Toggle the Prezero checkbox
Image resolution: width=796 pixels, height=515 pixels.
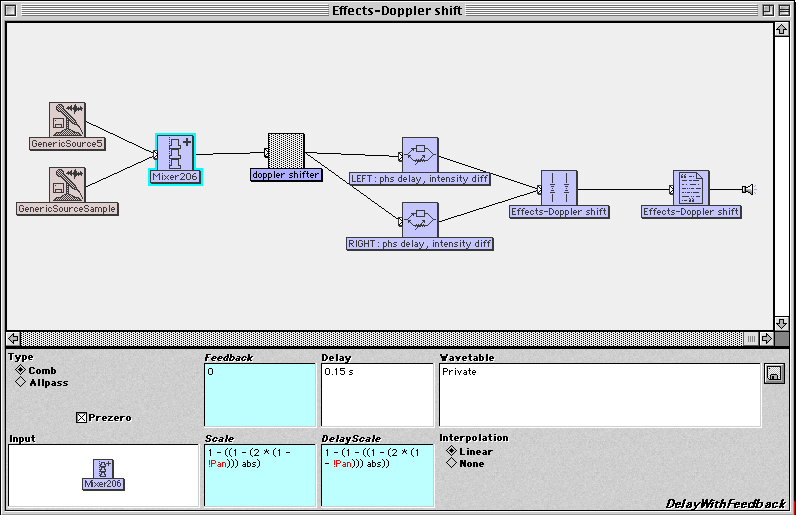81,417
